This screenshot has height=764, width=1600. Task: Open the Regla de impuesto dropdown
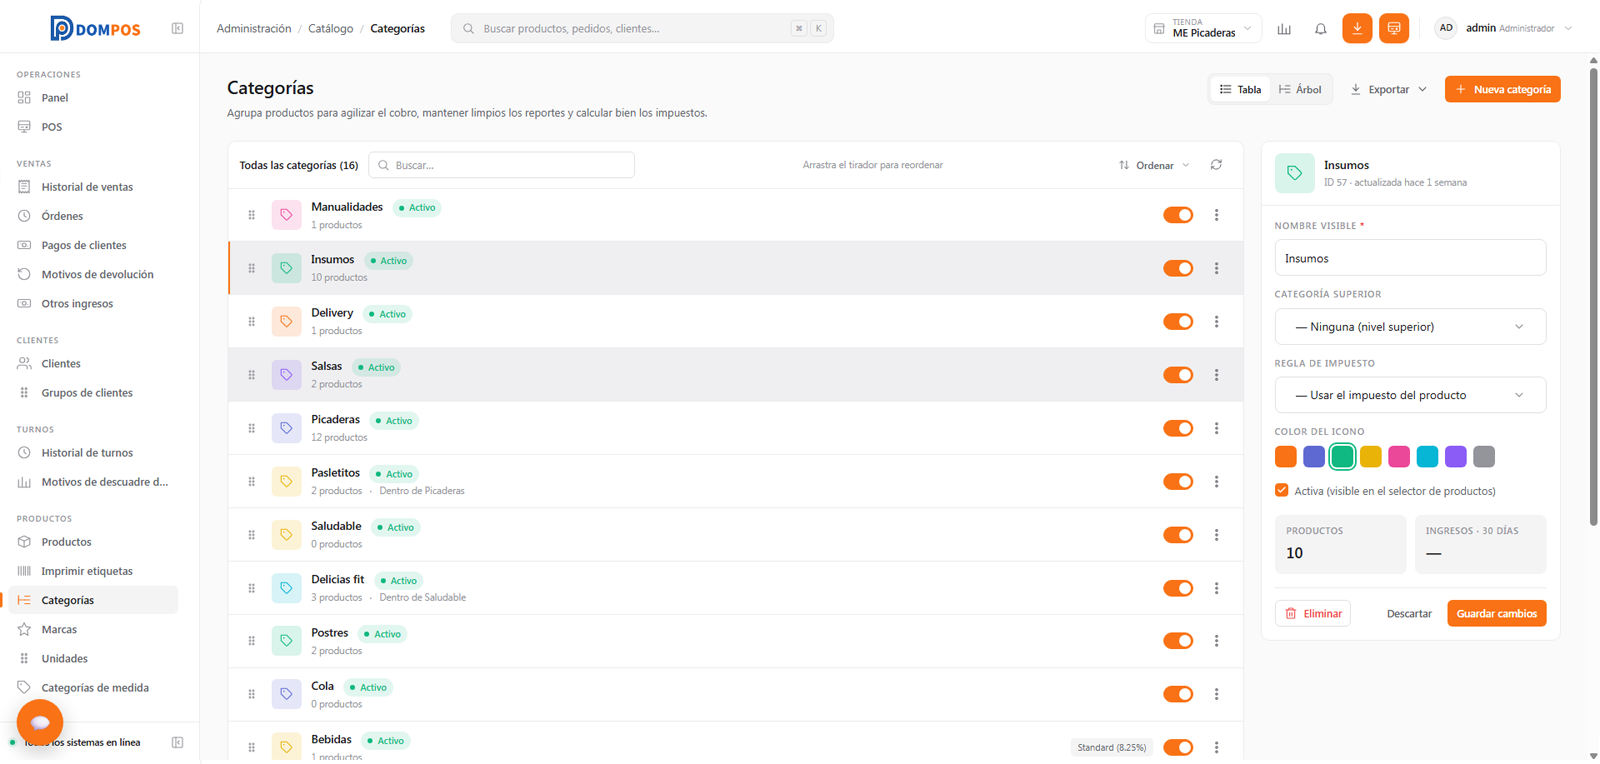click(1410, 395)
